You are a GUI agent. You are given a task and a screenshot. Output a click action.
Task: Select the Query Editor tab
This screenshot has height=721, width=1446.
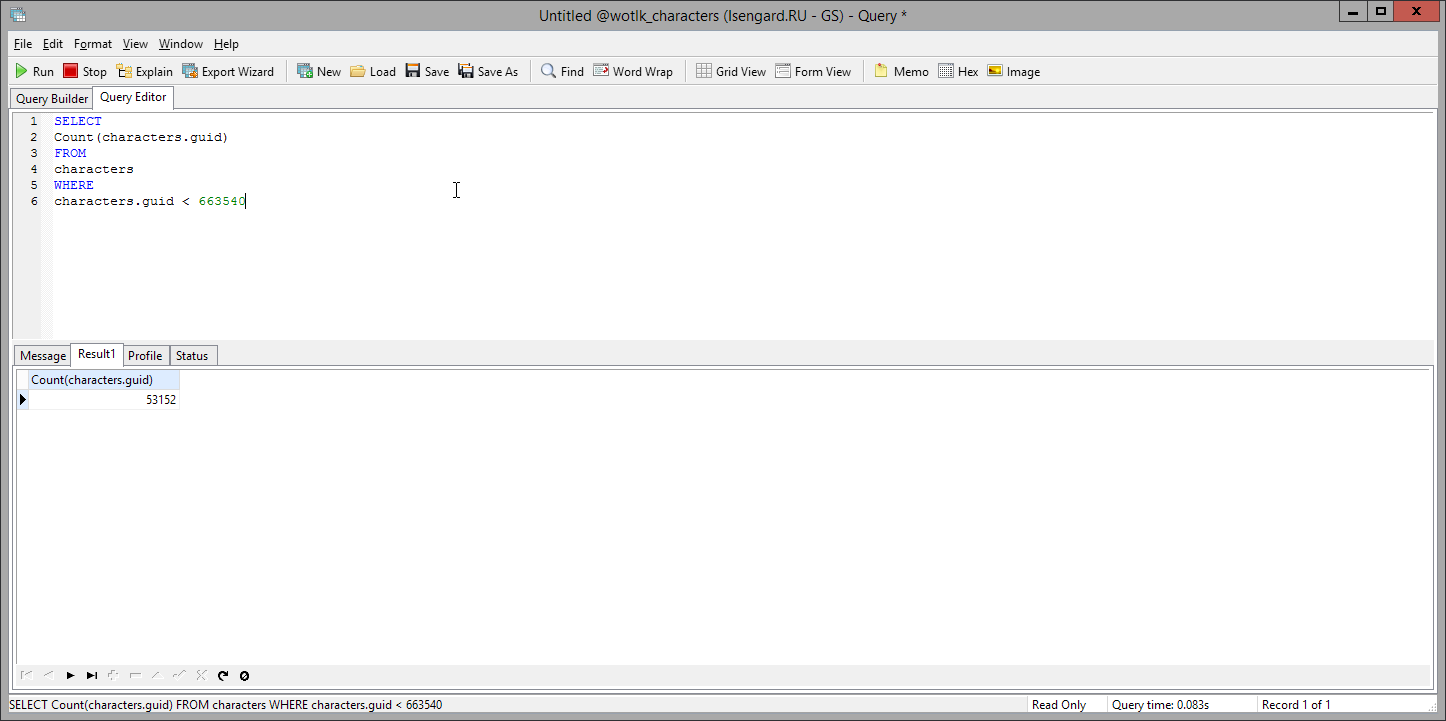[x=133, y=97]
